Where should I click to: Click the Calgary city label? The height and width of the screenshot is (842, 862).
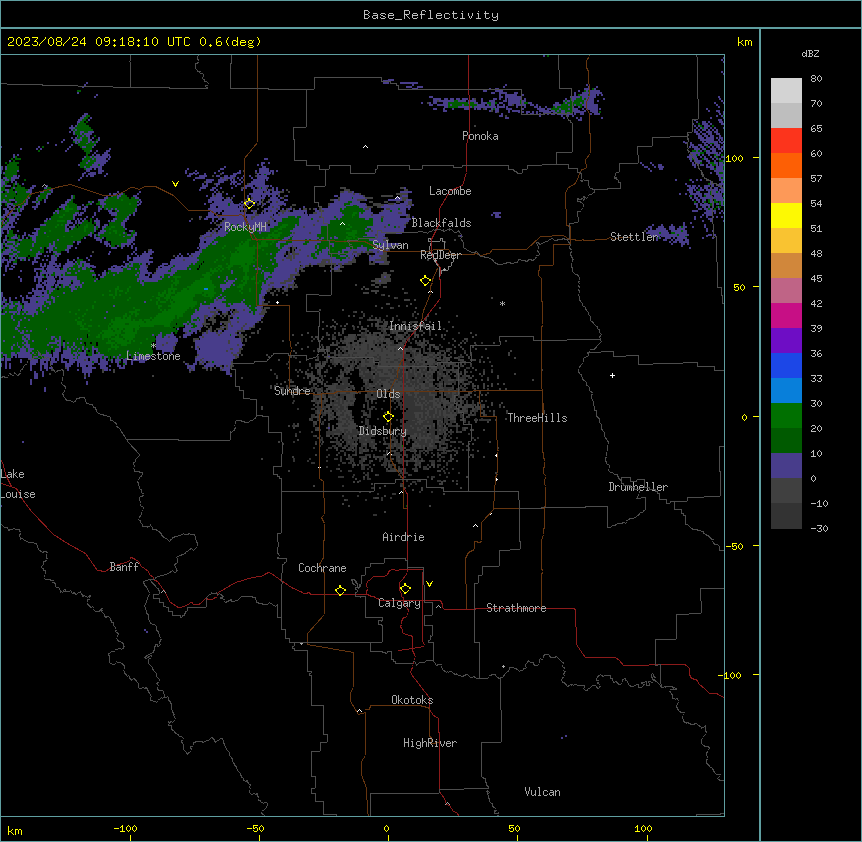tap(399, 603)
